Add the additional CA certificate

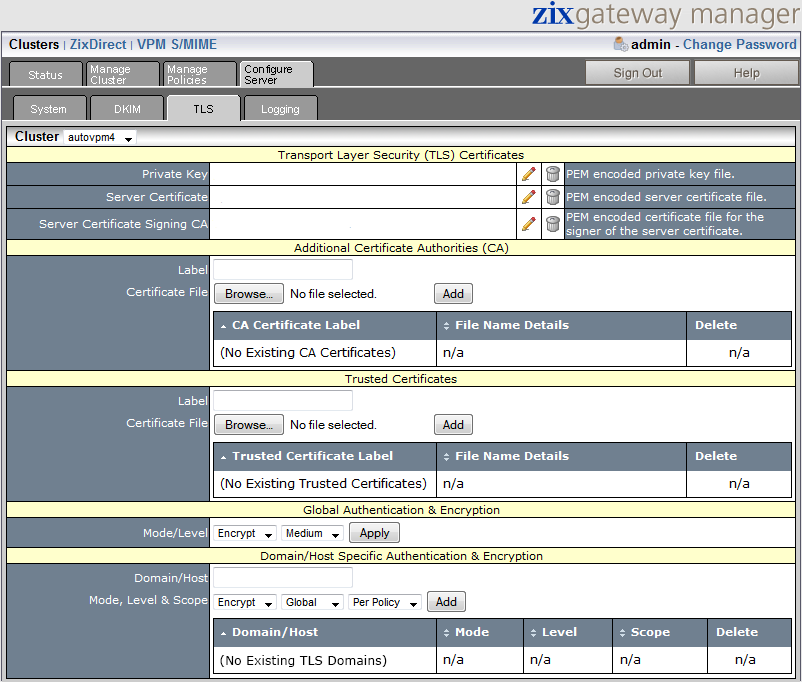click(453, 294)
